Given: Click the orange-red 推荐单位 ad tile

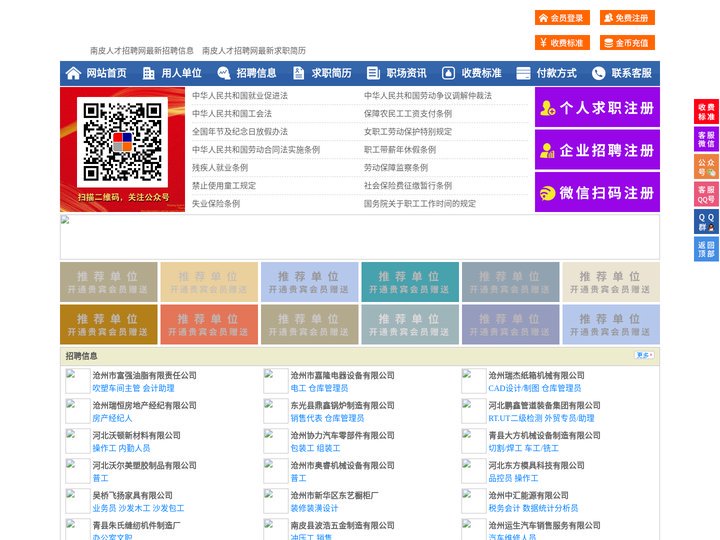Looking at the screenshot, I should (209, 325).
